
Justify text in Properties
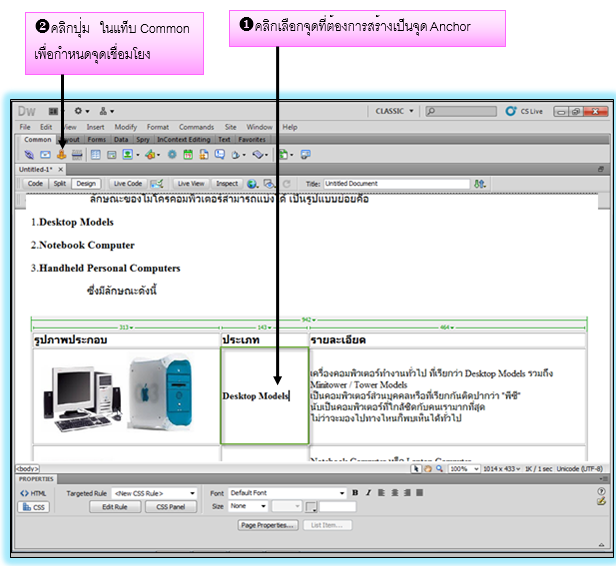click(420, 493)
